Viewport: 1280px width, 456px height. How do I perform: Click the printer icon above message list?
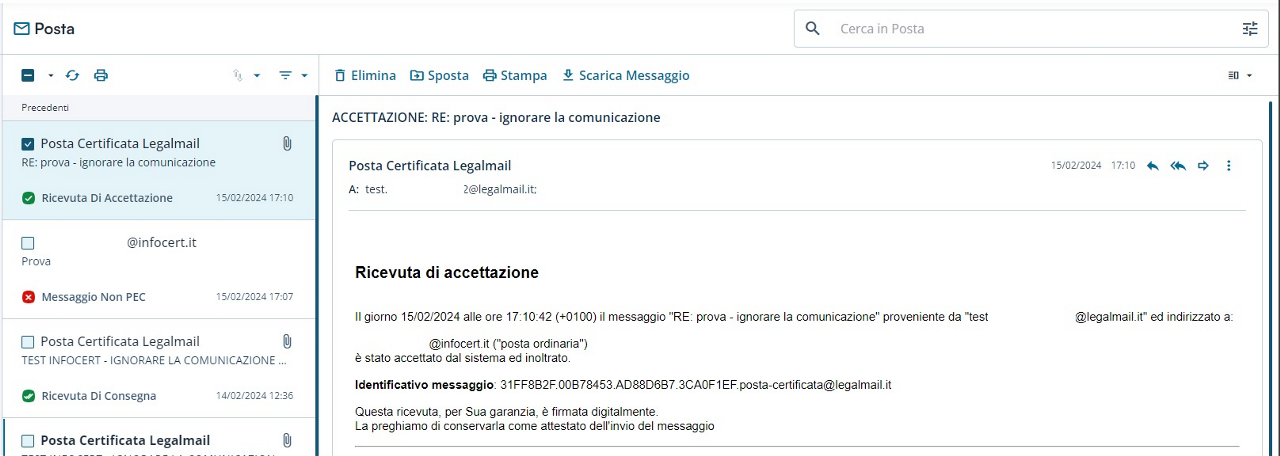tap(101, 75)
